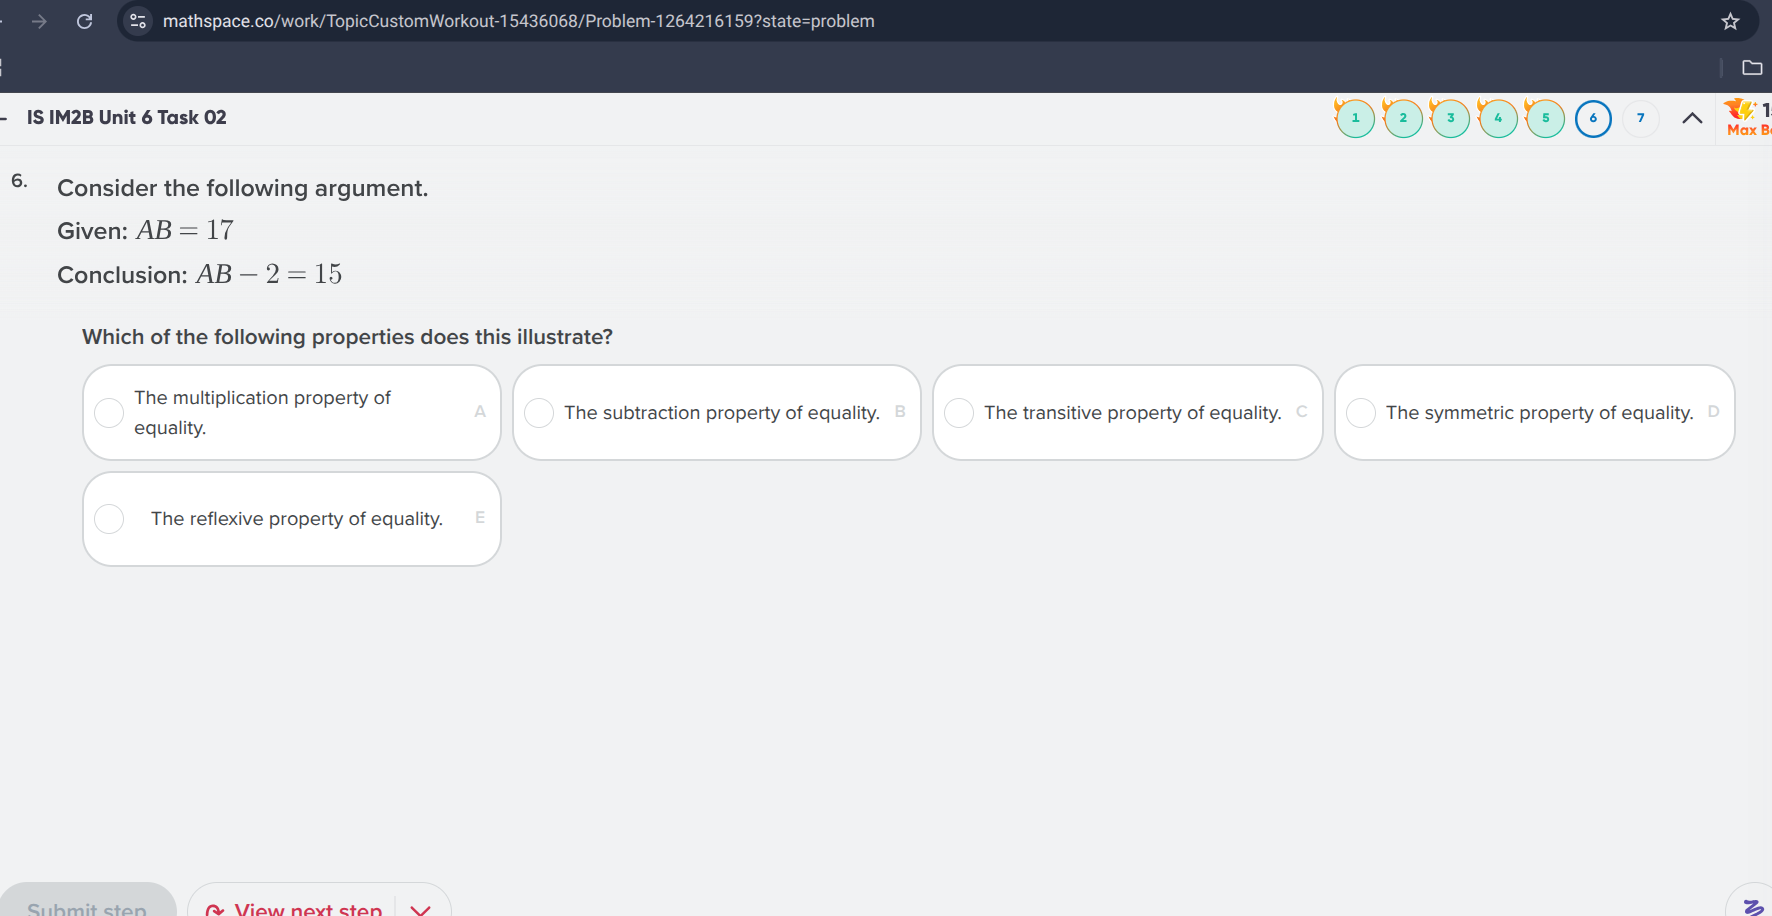This screenshot has height=916, width=1772.
Task: Choose the reflexive property of equality
Action: pos(109,519)
